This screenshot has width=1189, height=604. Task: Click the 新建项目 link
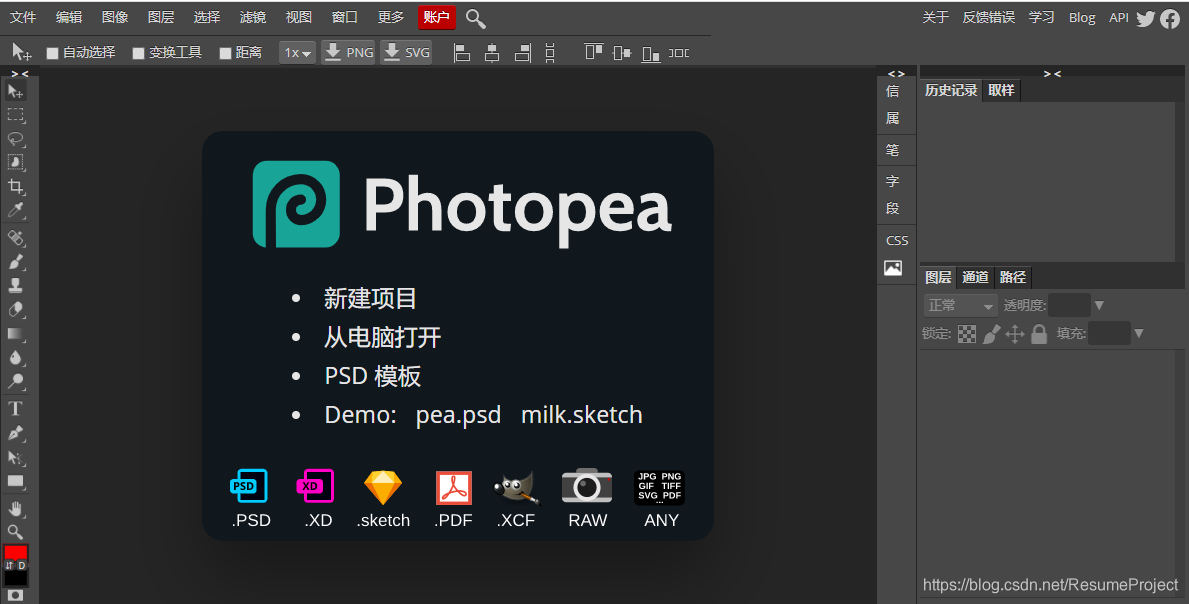[x=370, y=299]
